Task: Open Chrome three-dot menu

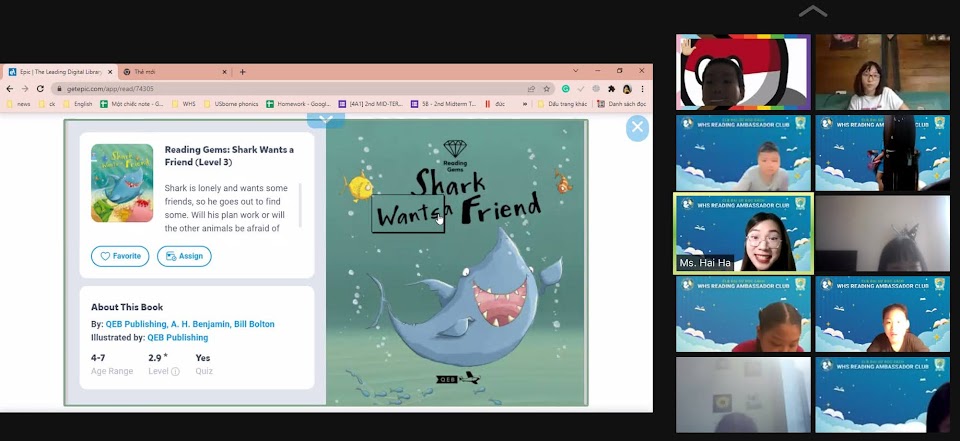Action: [x=642, y=89]
